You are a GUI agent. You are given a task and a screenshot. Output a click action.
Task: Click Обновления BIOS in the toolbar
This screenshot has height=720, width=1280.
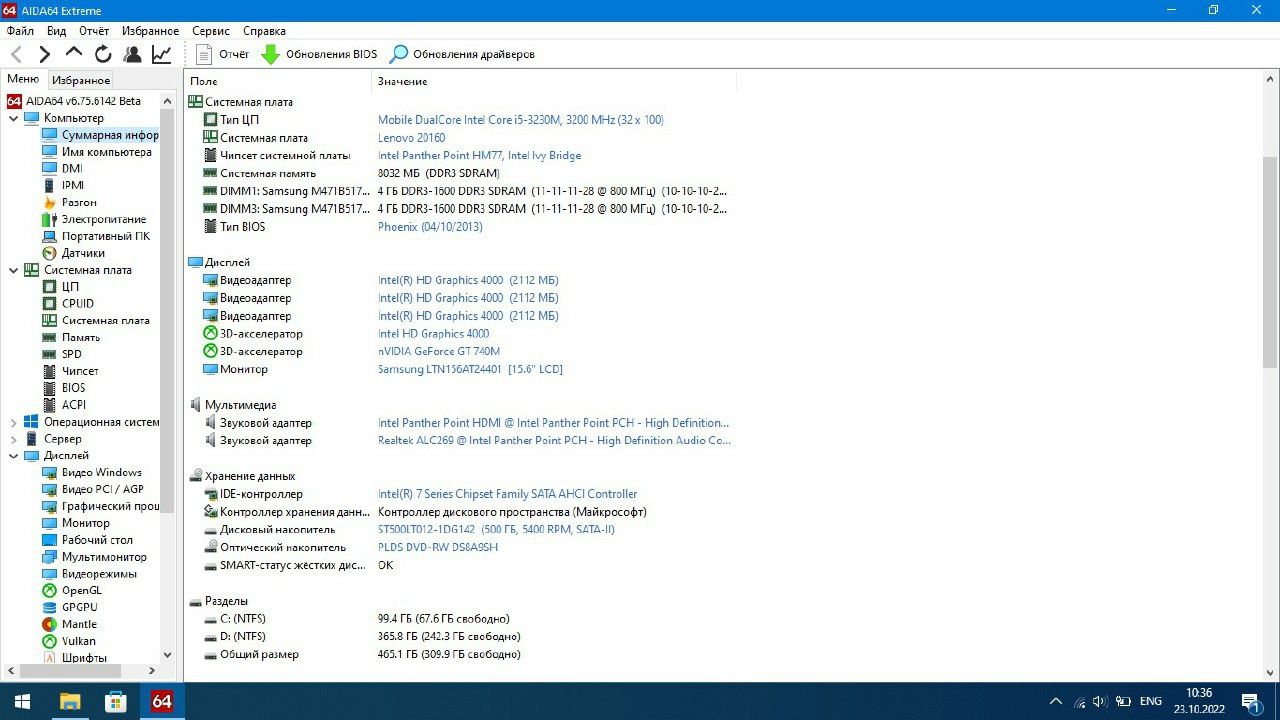(x=319, y=54)
